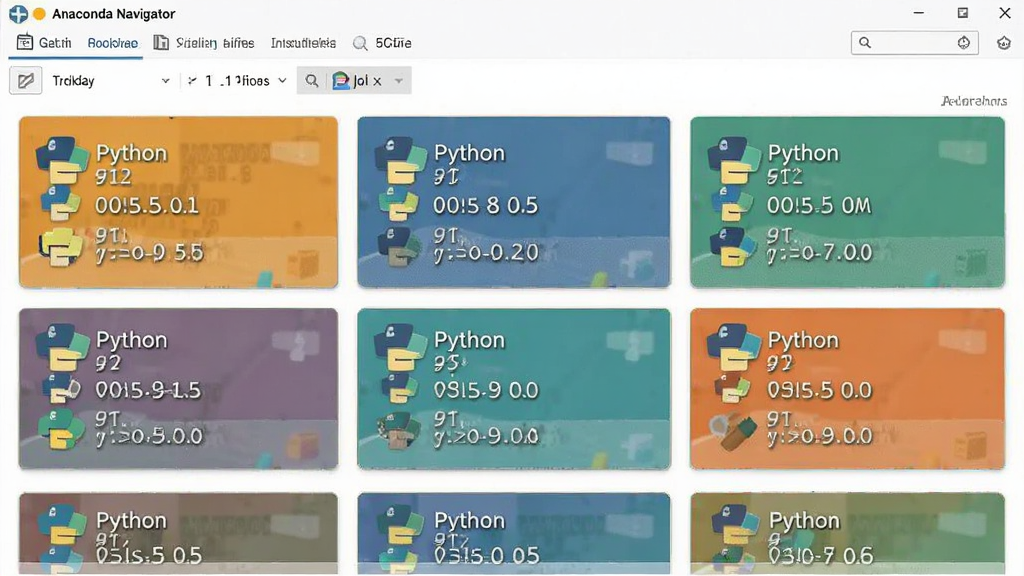Click the version text 0310-7 0.6

(x=821, y=556)
